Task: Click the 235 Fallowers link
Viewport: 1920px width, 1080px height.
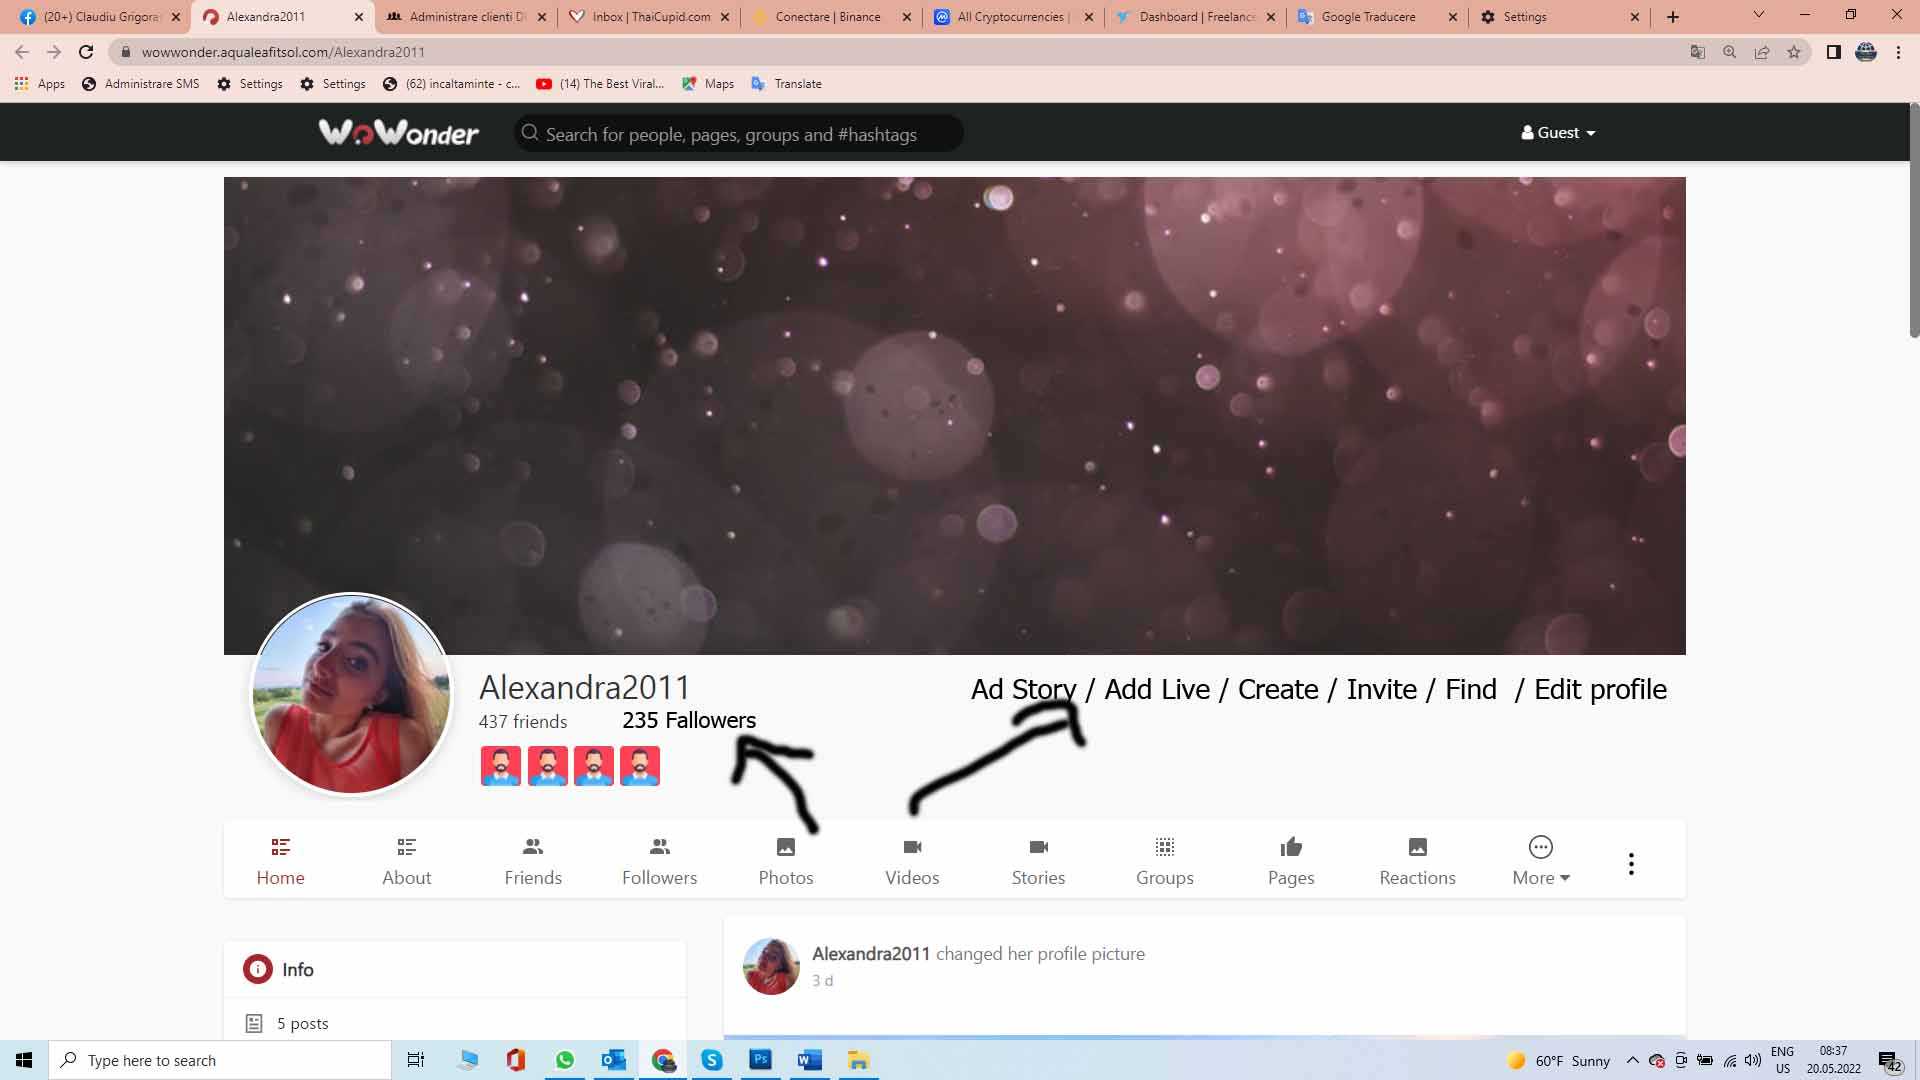Action: (x=689, y=720)
